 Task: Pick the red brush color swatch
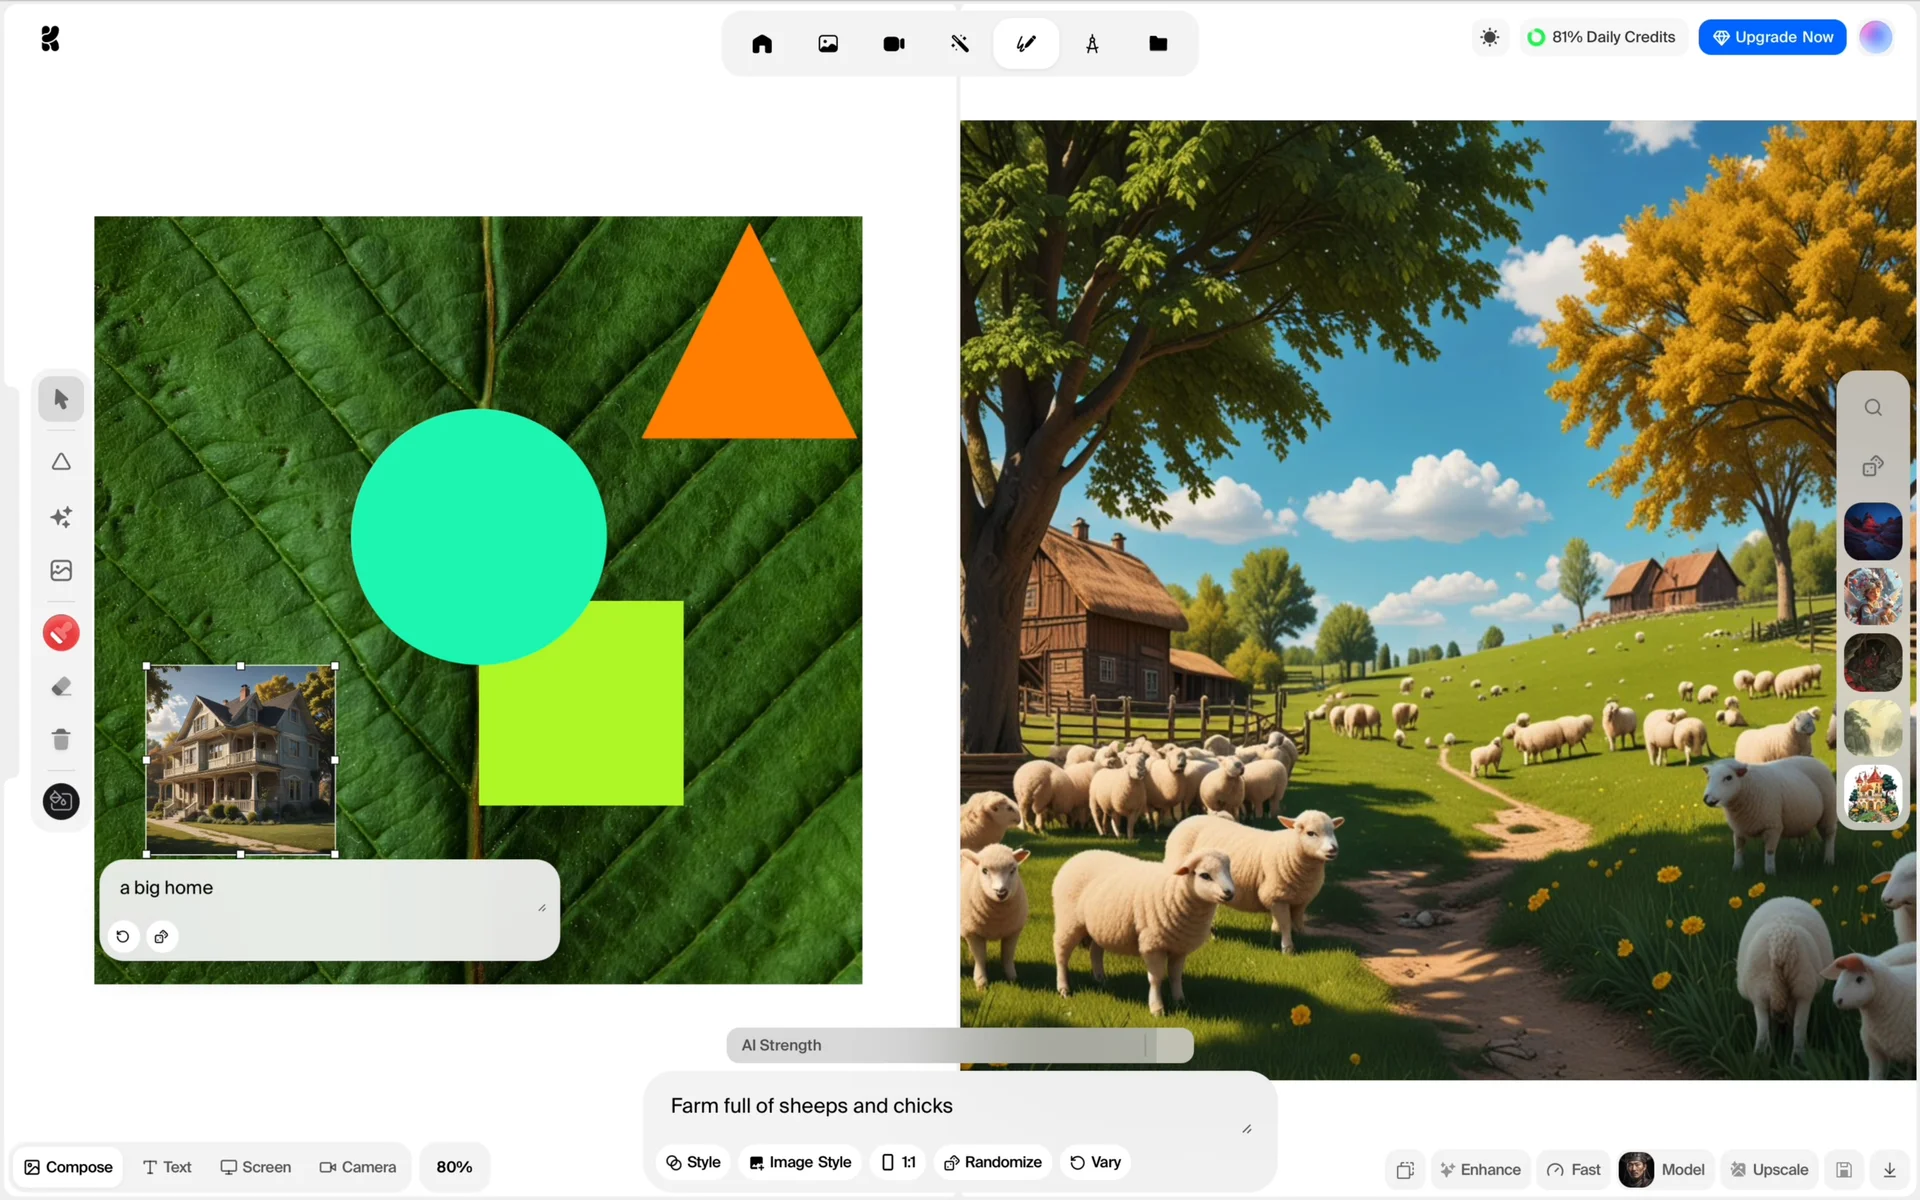coord(61,633)
